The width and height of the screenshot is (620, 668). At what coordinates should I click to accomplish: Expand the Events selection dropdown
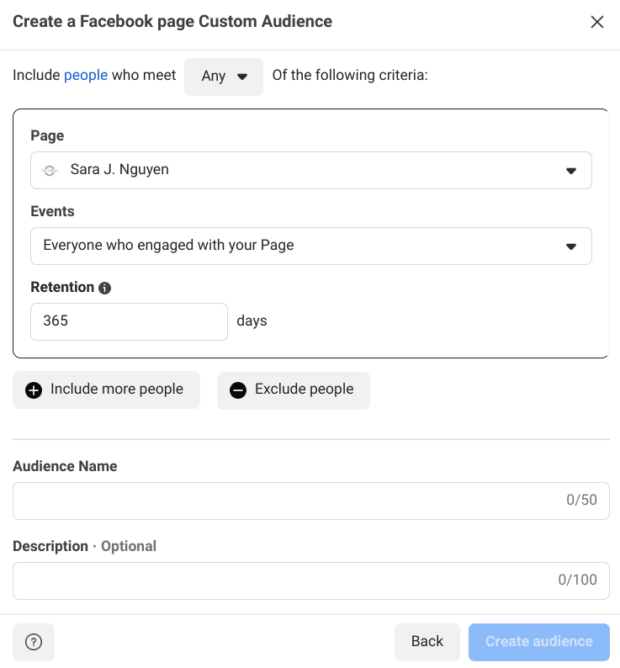[310, 246]
